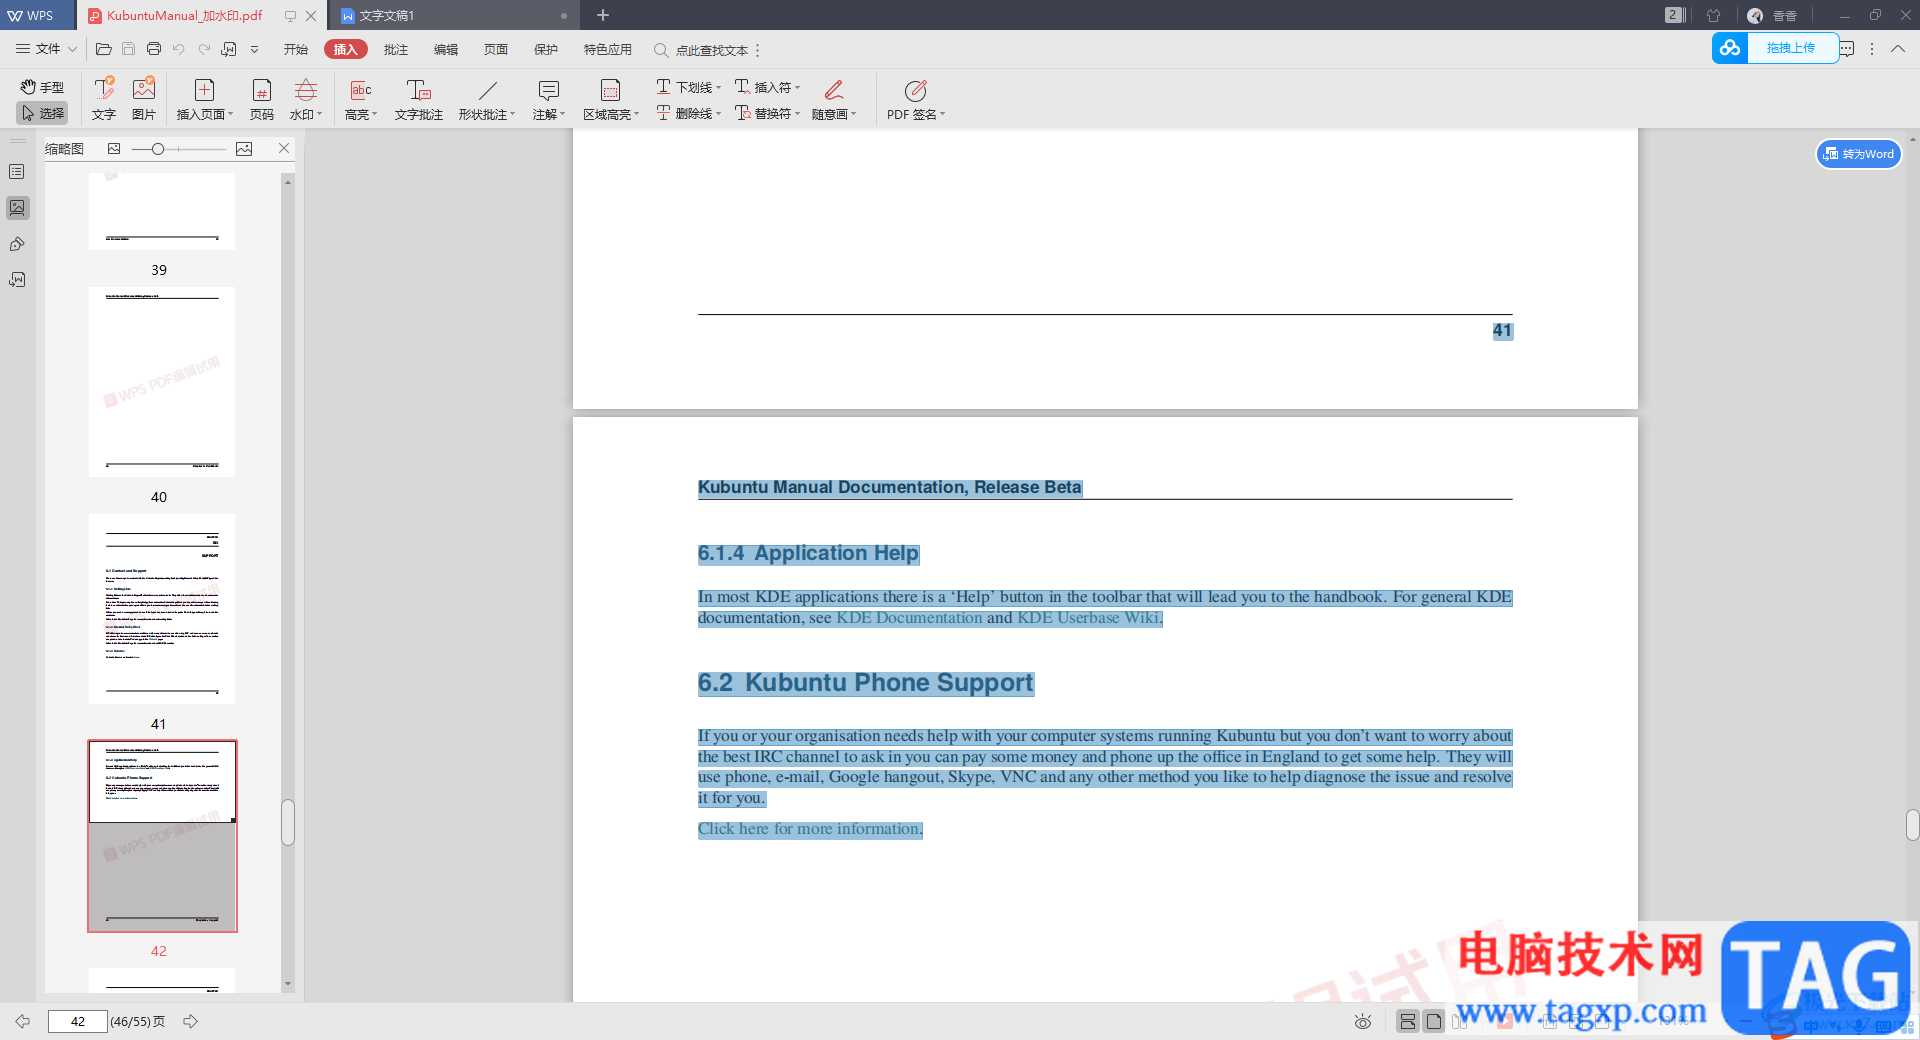Select the Replace Caret (替换符) tool

[767, 113]
